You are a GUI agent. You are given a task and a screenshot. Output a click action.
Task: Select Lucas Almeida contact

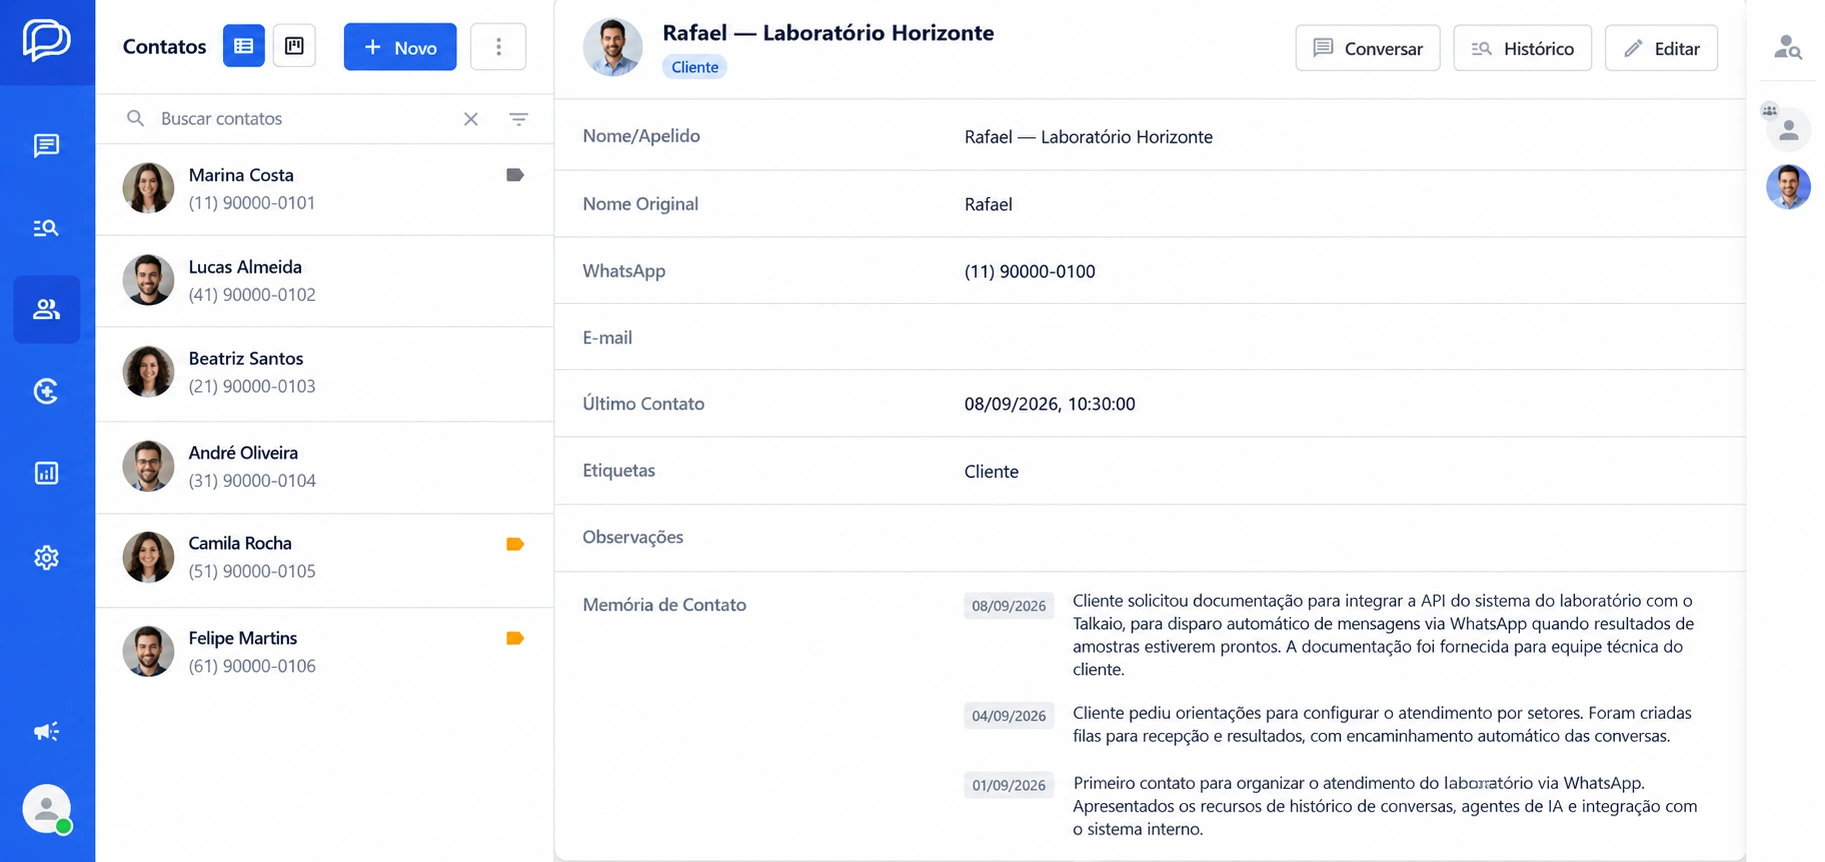[x=324, y=281]
